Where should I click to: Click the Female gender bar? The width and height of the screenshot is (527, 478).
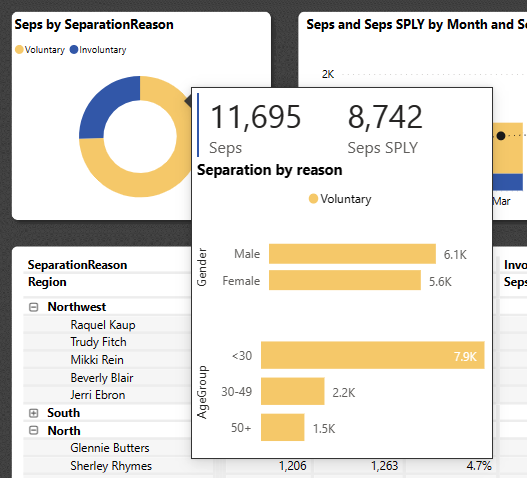tap(345, 280)
